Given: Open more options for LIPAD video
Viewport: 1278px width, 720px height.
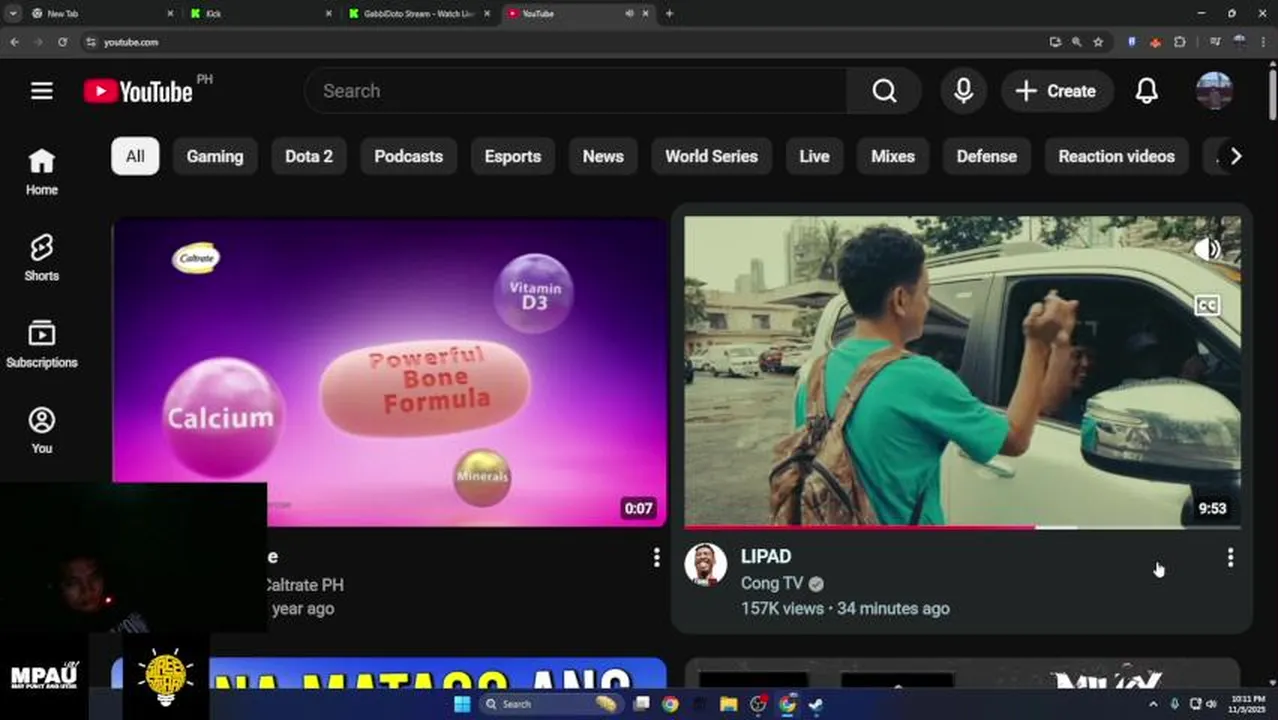Looking at the screenshot, I should [1230, 558].
